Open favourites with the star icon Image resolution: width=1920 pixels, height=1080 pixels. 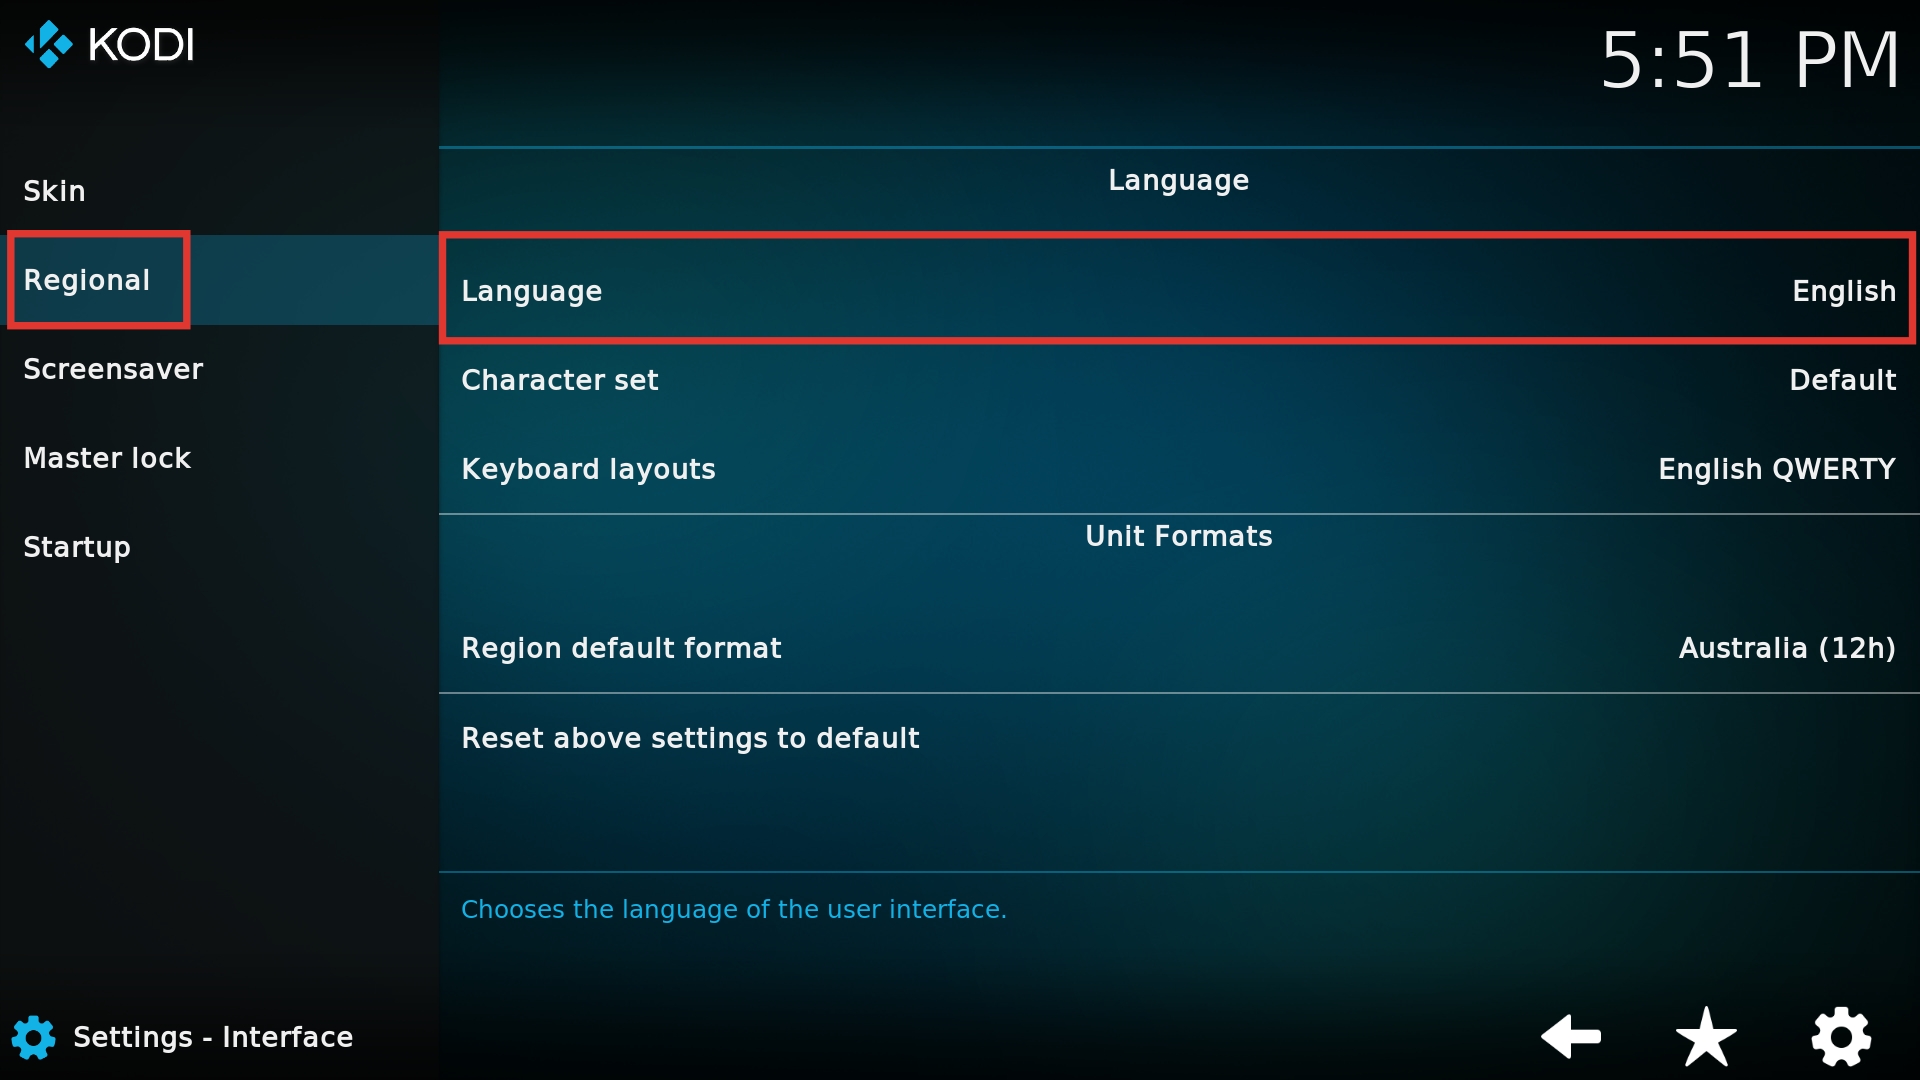click(1706, 1037)
